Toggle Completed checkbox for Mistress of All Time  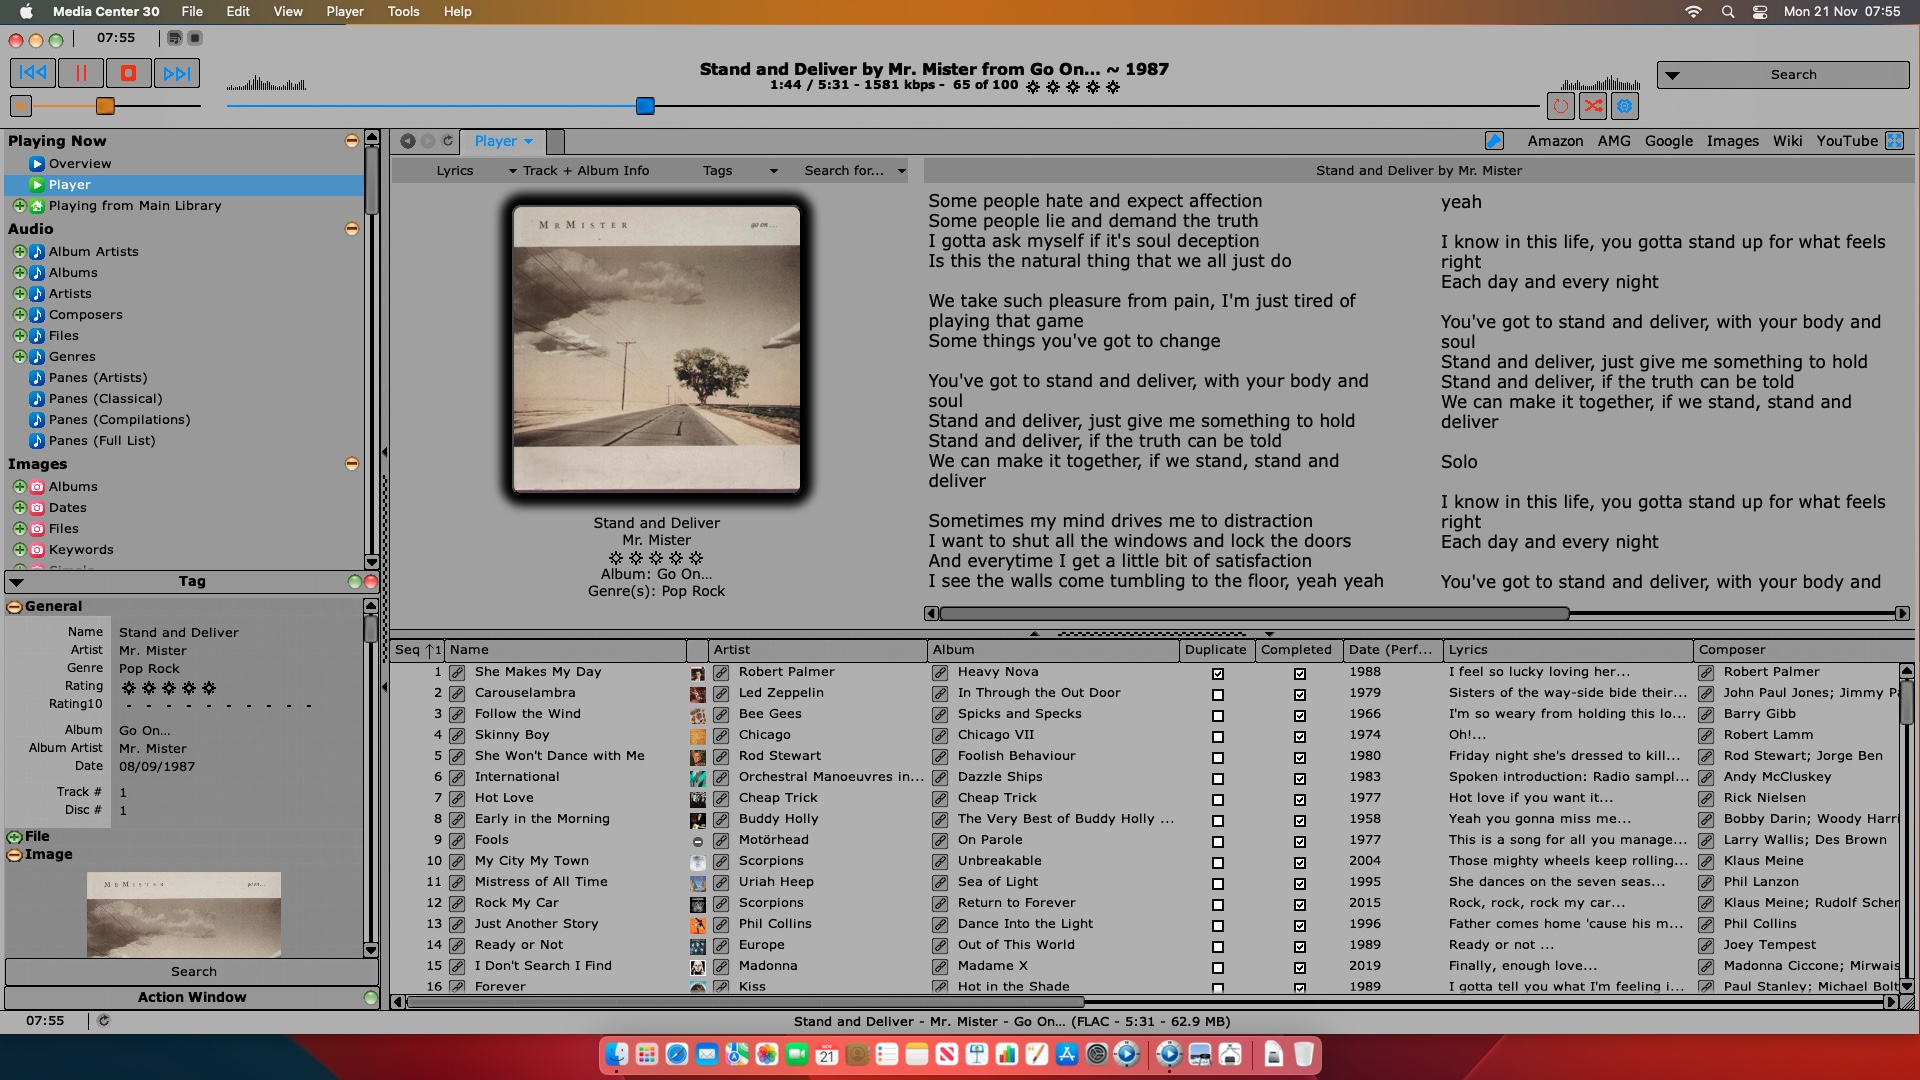(1300, 884)
